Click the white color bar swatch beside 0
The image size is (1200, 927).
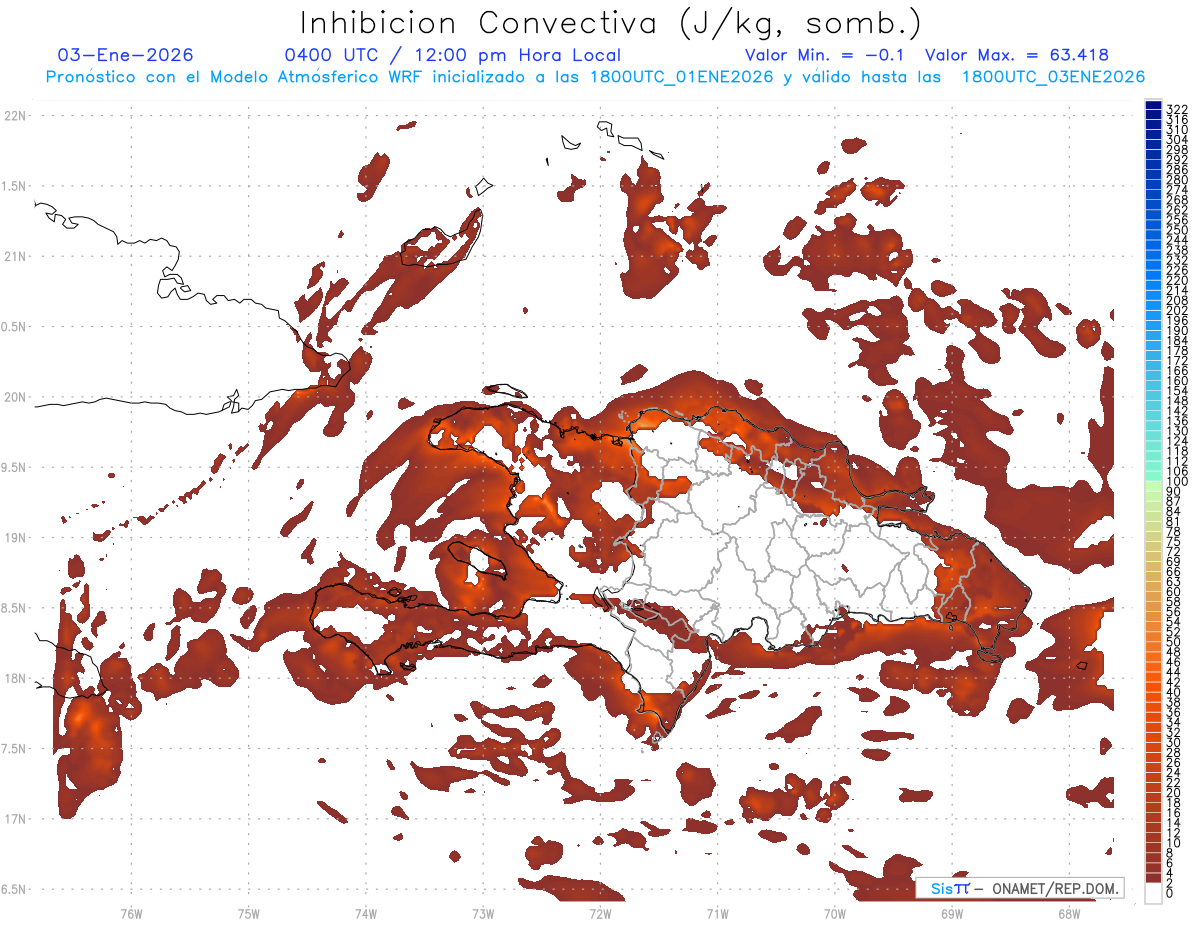[x=1153, y=893]
